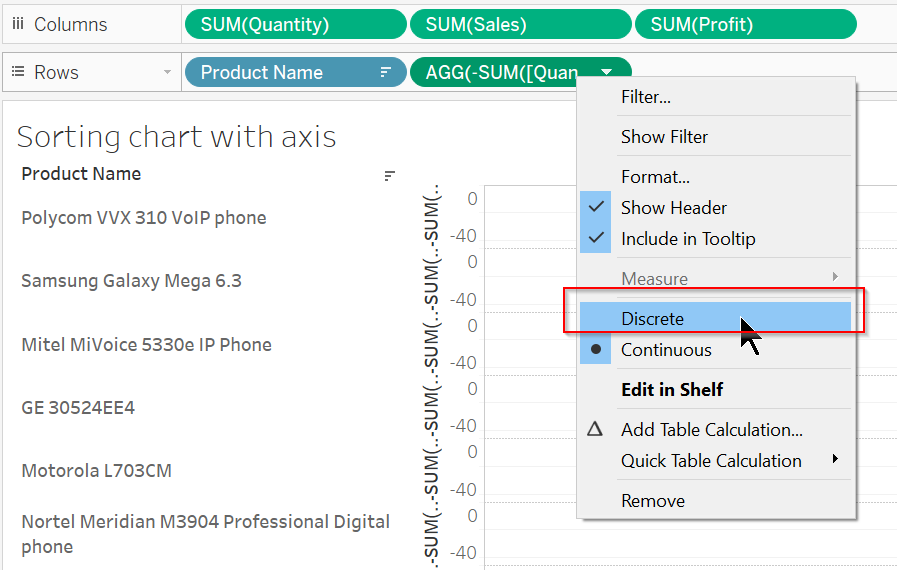The width and height of the screenshot is (897, 570).
Task: Click the Product Name pill on Rows
Action: point(295,73)
